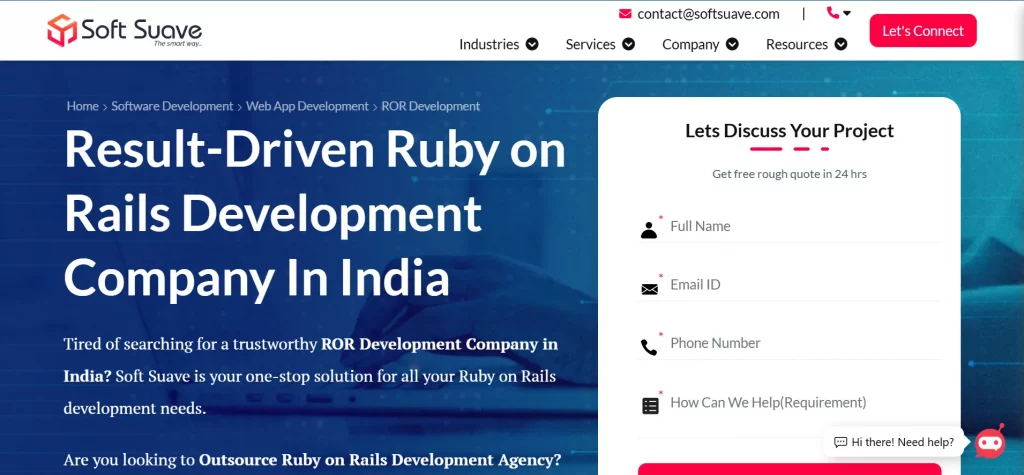Click the phone icon beside Phone Number
Screen dimensions: 1024x475
click(x=649, y=346)
